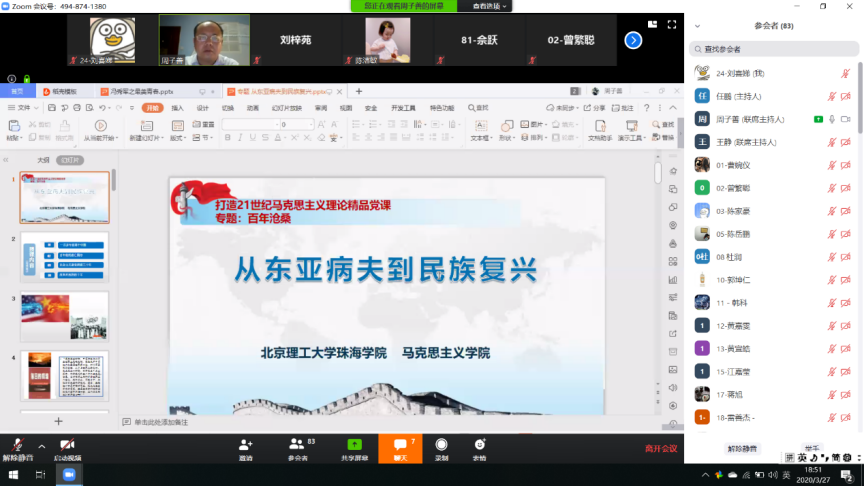
Task: Switch to the 稻壳模板 document tab
Action: point(64,91)
